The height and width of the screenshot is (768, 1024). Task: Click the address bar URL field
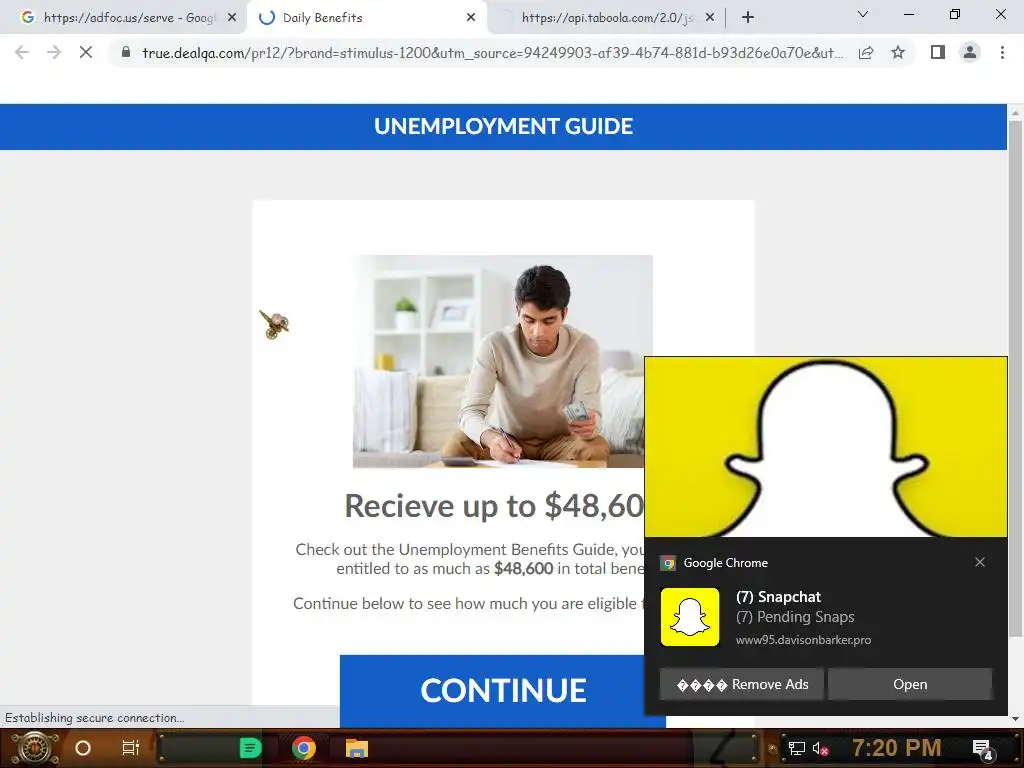pos(492,53)
